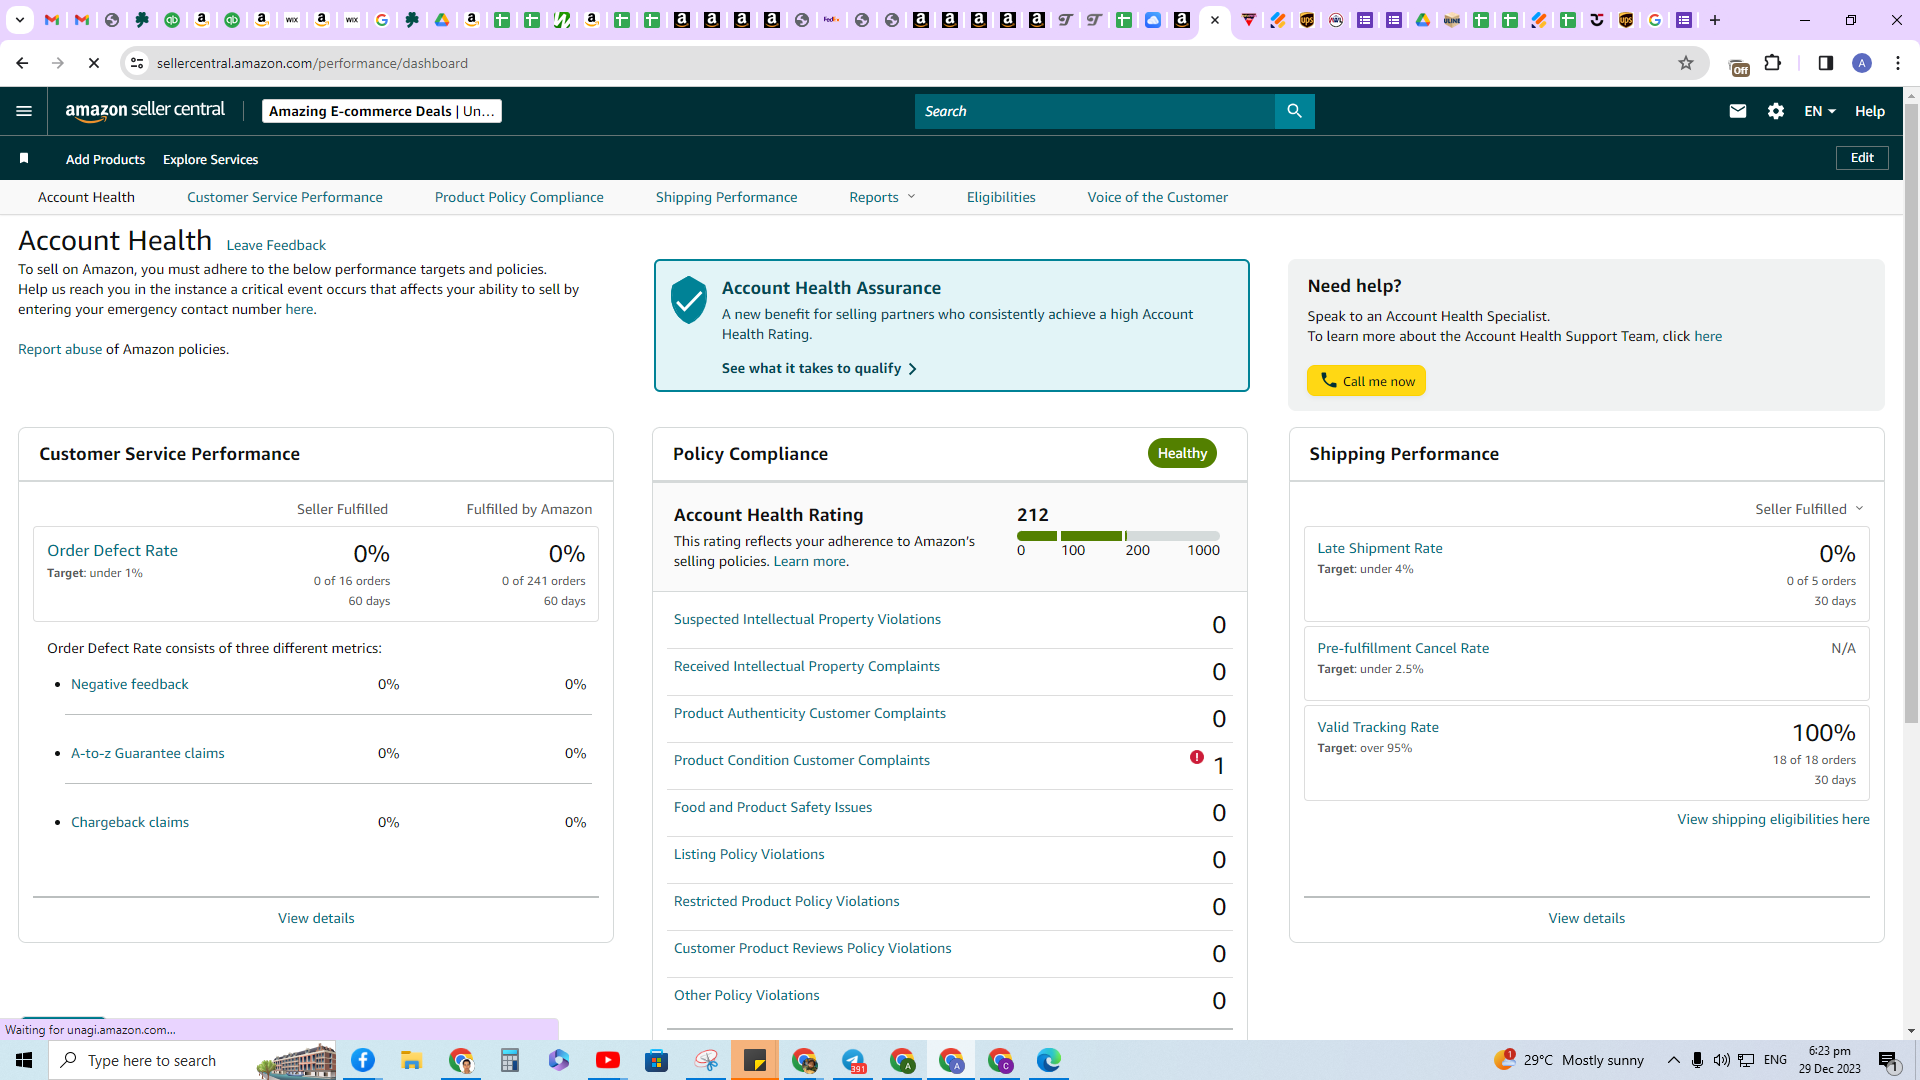The image size is (1920, 1080).
Task: Click the search magnifier button
Action: (x=1294, y=111)
